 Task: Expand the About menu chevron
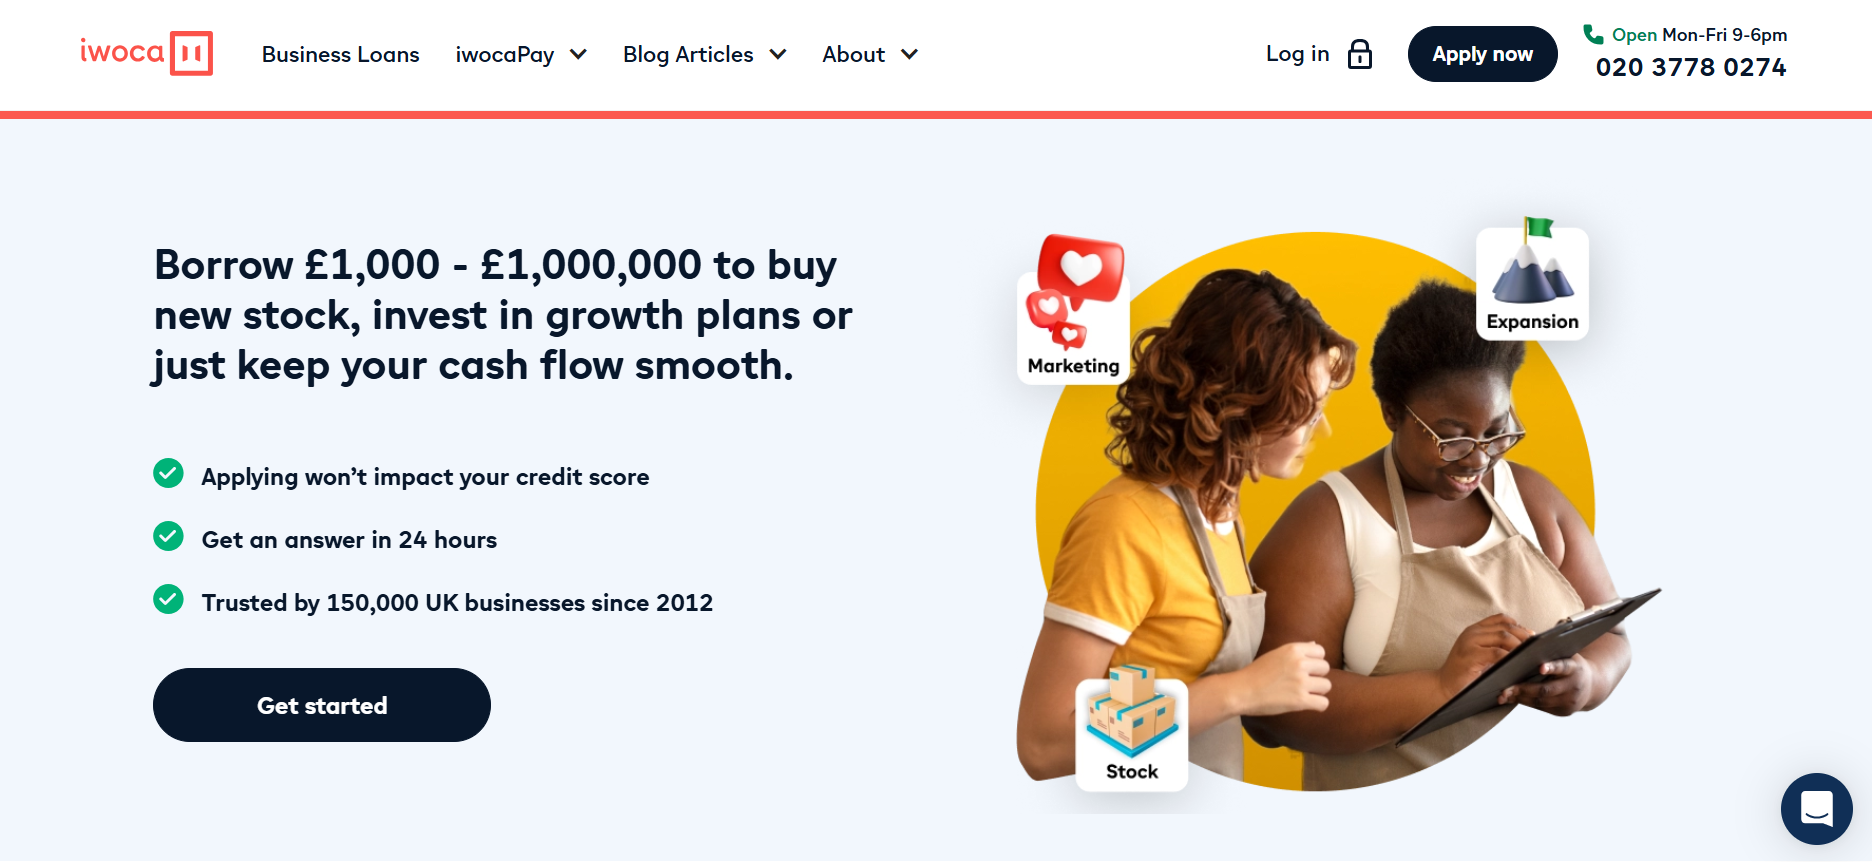[x=909, y=54]
